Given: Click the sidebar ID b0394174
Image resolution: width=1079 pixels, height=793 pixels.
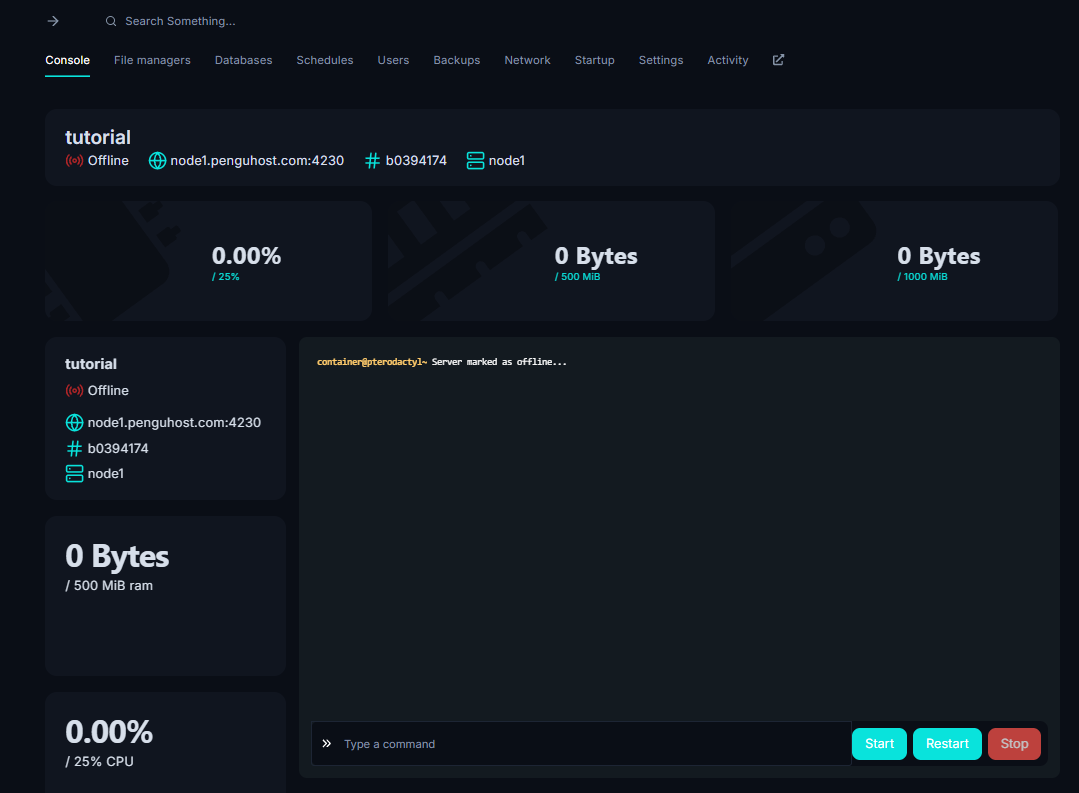Looking at the screenshot, I should pyautogui.click(x=118, y=448).
